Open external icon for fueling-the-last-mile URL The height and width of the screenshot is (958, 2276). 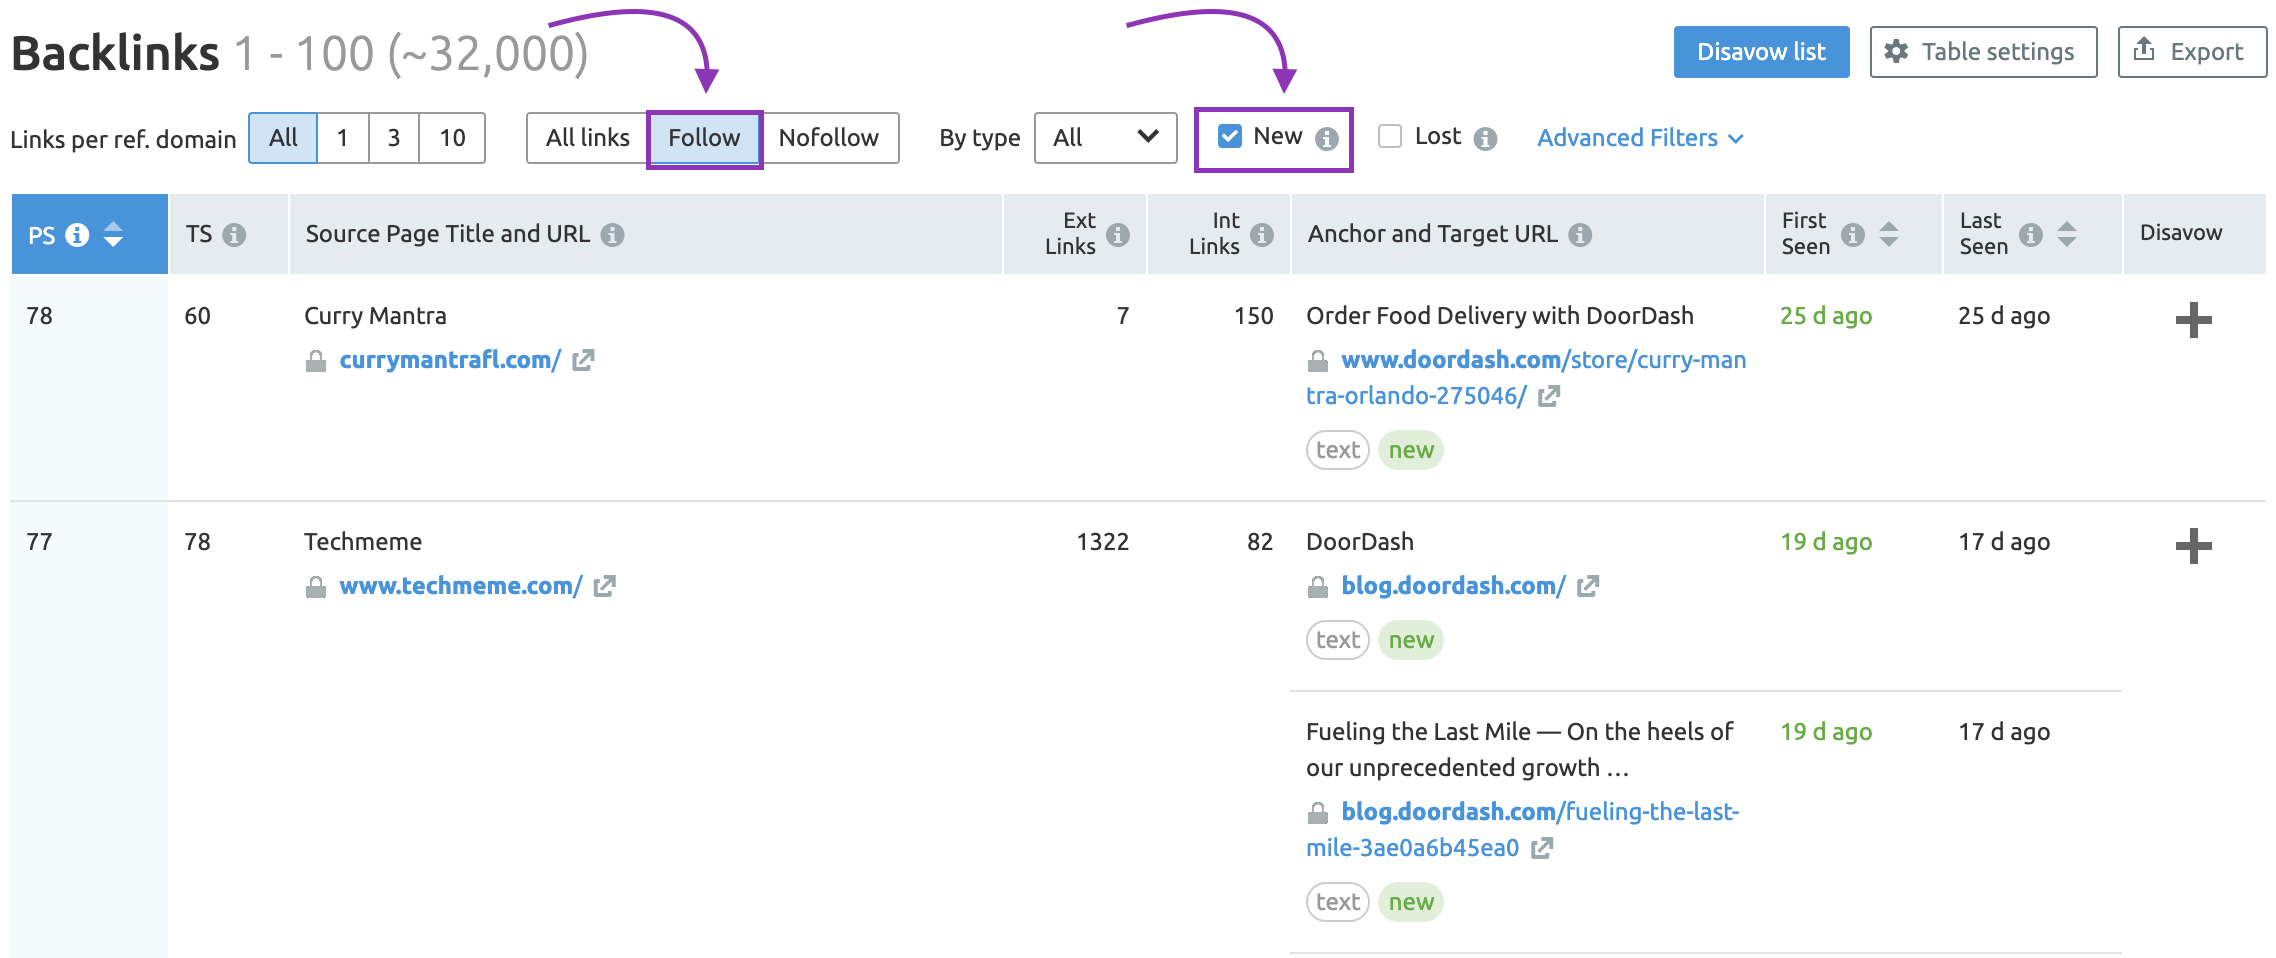[x=1542, y=848]
